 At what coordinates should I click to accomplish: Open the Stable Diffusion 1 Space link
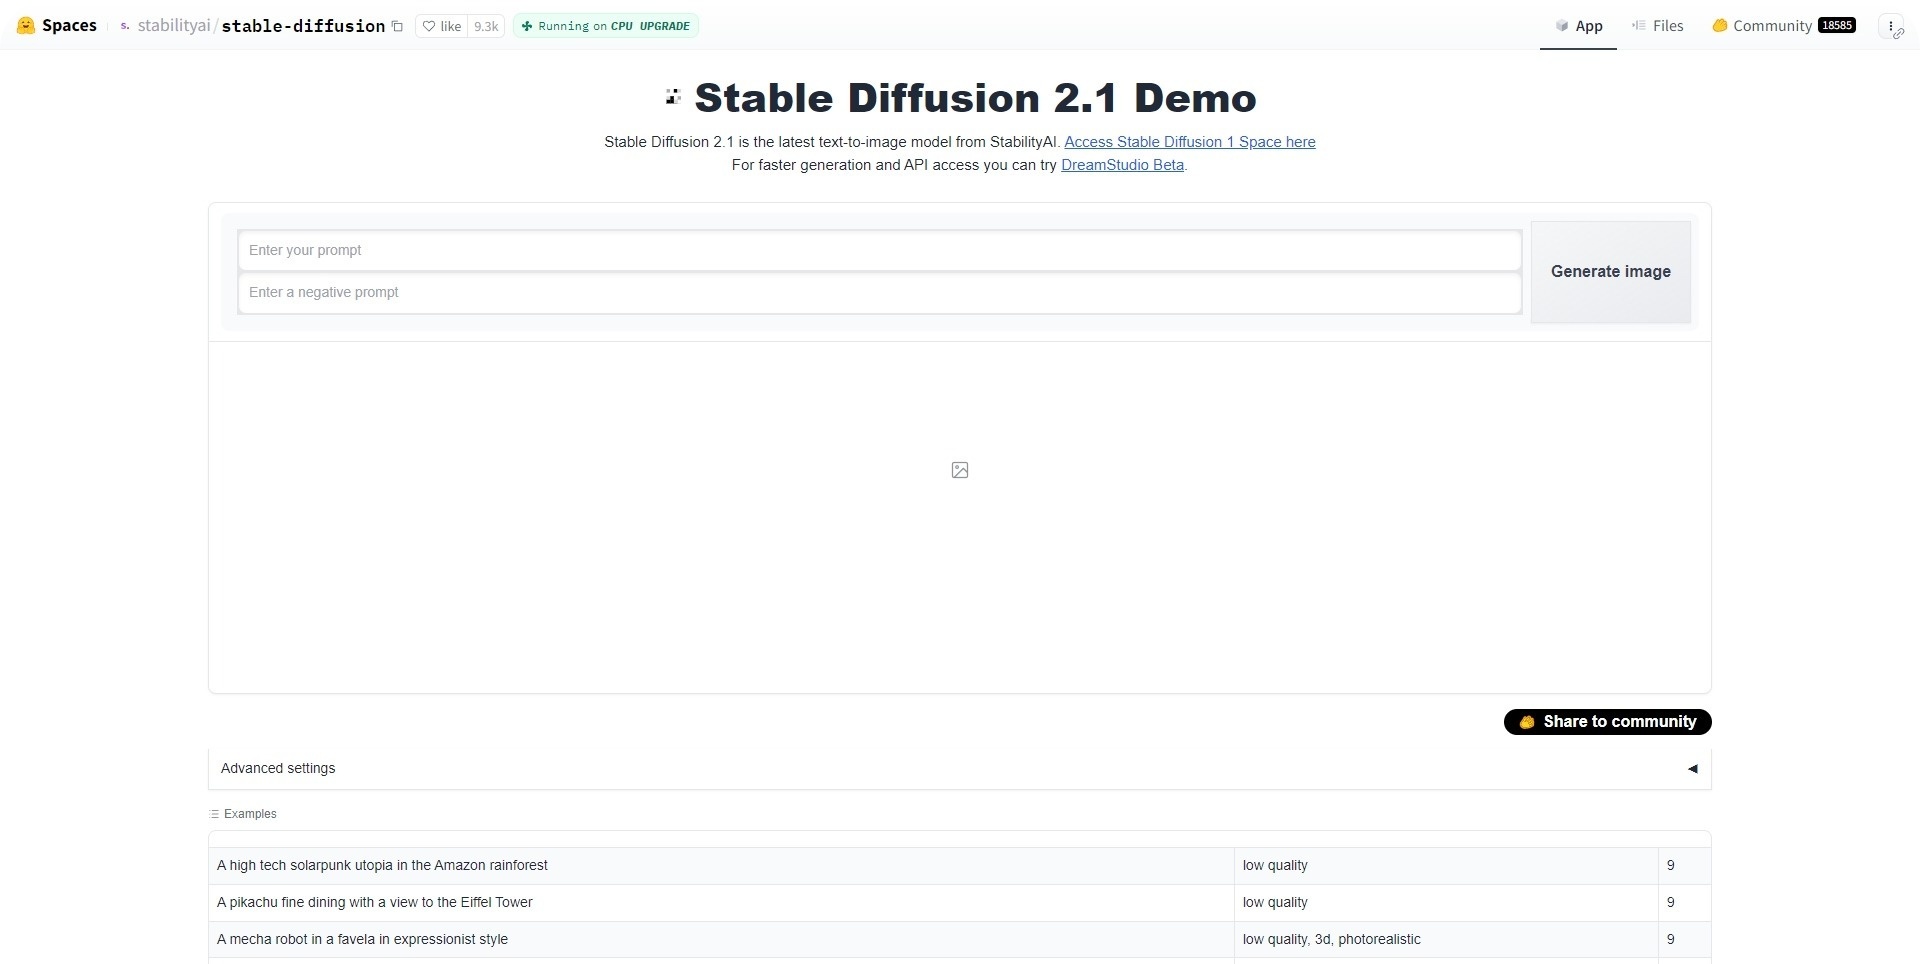[1190, 142]
